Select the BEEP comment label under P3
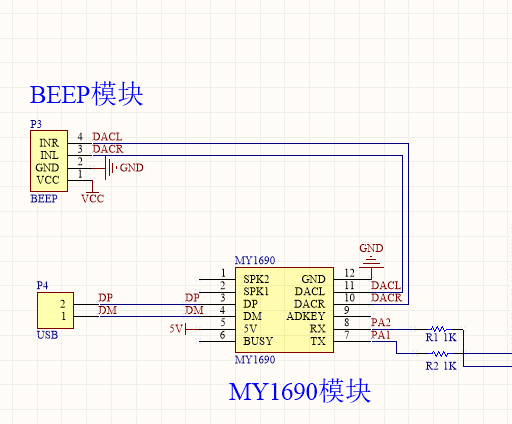The image size is (512, 424). [x=44, y=199]
